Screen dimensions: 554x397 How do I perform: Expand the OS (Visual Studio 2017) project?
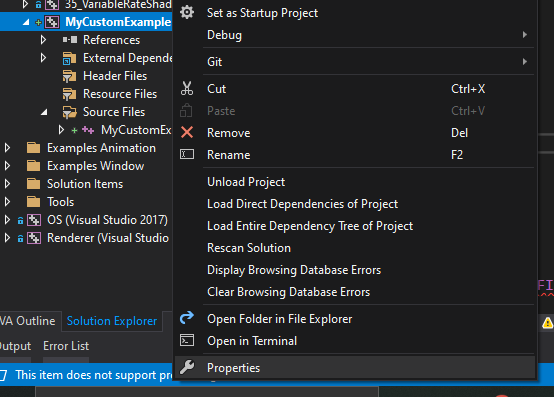[x=7, y=220]
